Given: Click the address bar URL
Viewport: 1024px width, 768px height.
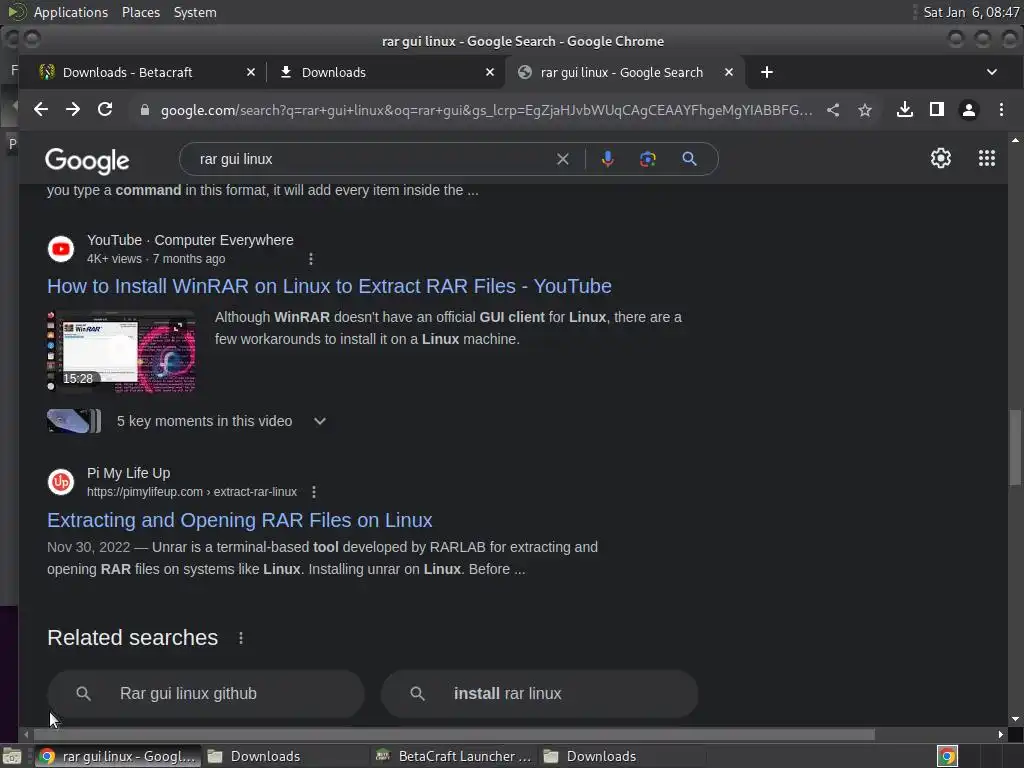Looking at the screenshot, I should click(x=487, y=110).
